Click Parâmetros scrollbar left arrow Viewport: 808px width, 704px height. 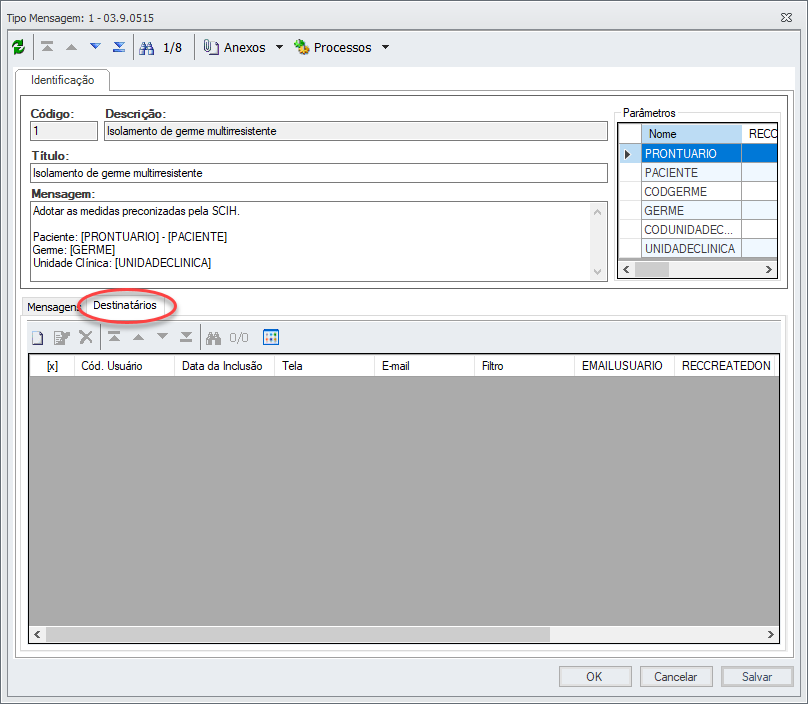(x=626, y=269)
